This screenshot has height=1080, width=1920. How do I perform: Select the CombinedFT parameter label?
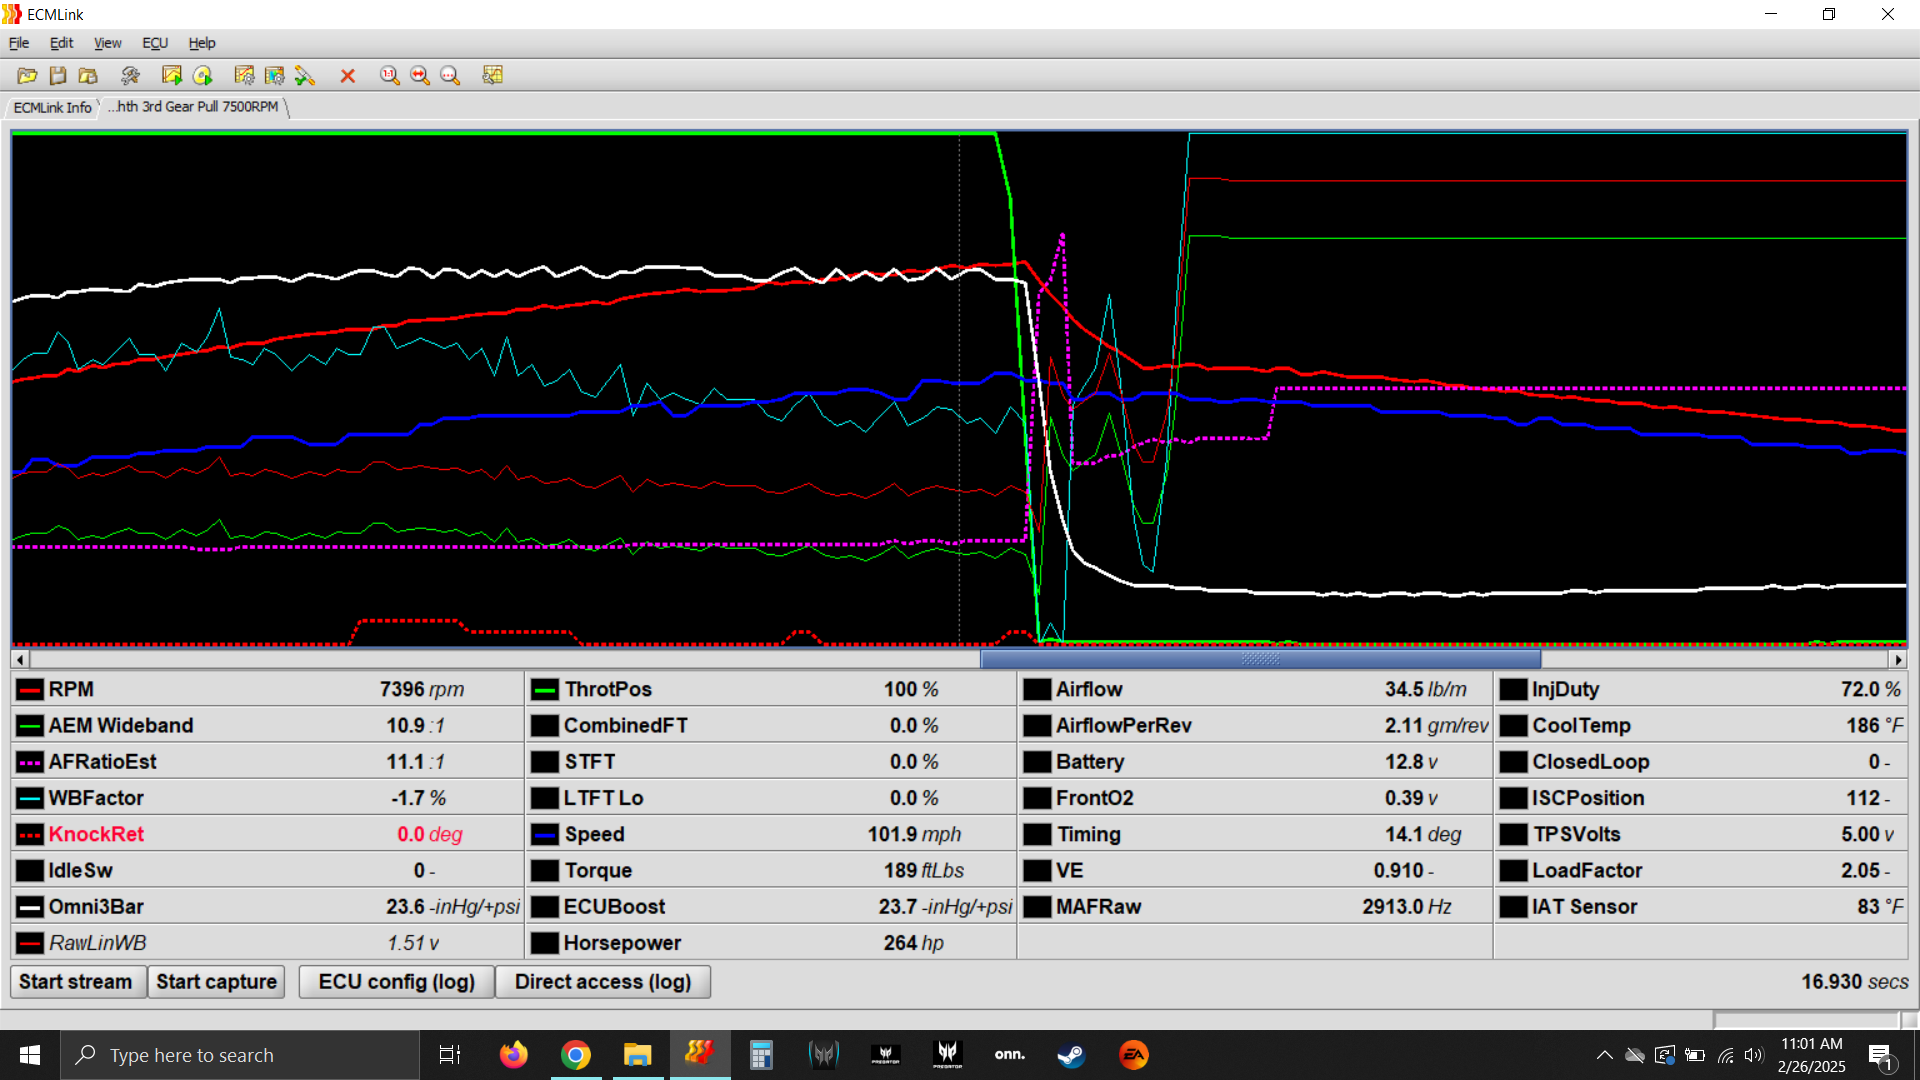(x=626, y=726)
